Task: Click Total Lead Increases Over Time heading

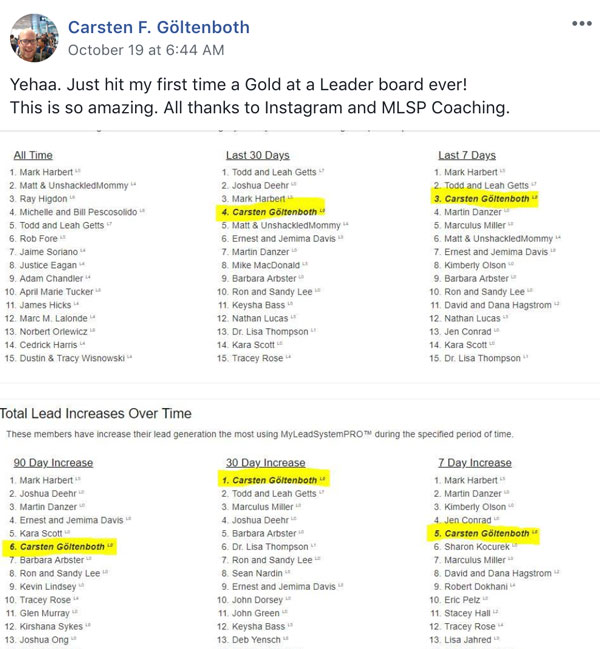Action: (96, 413)
